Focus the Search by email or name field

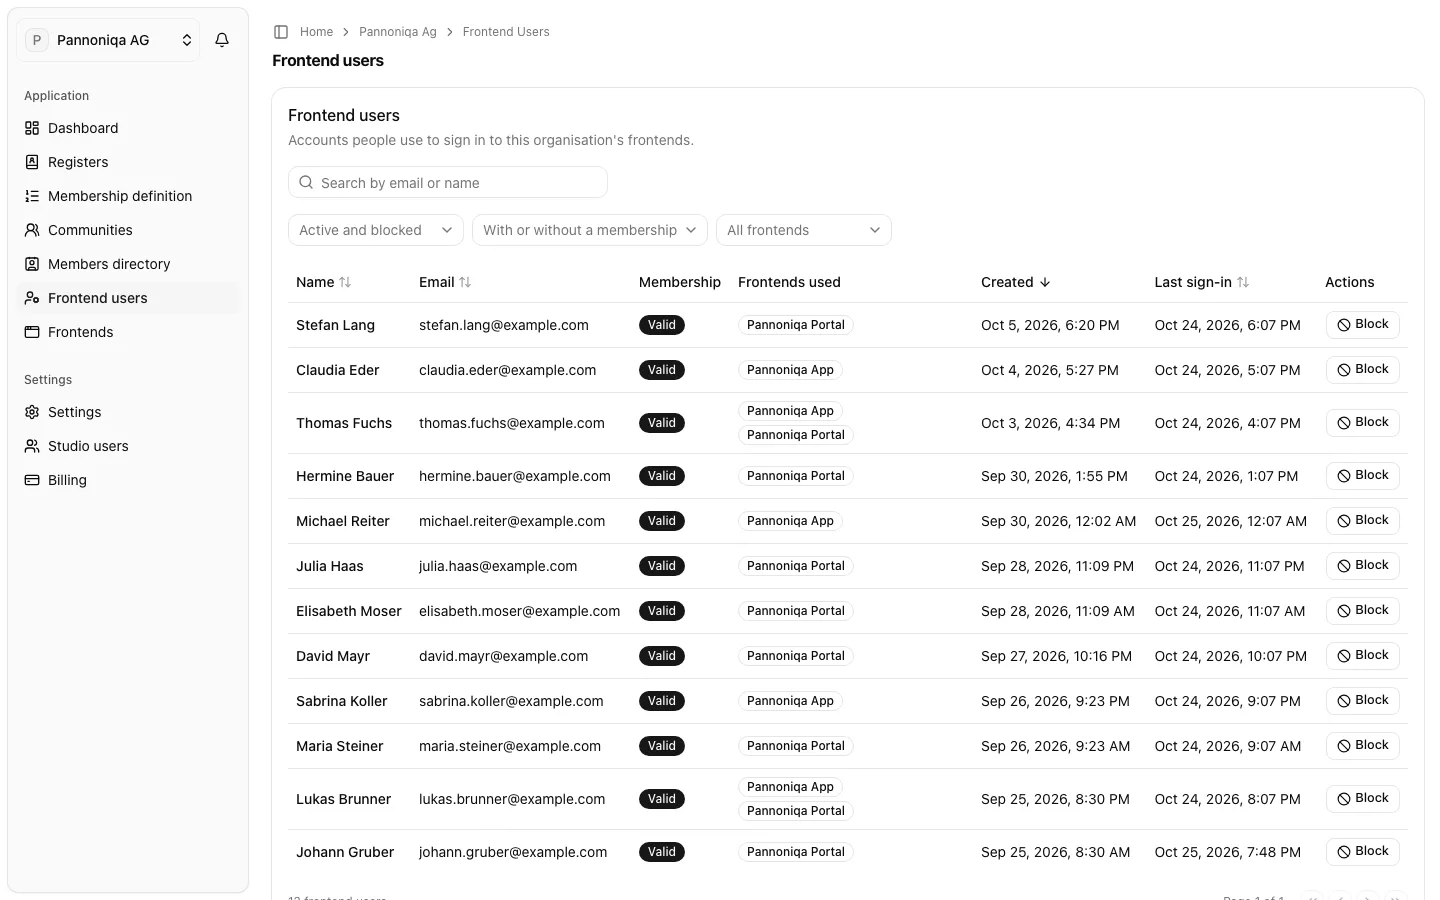[448, 182]
